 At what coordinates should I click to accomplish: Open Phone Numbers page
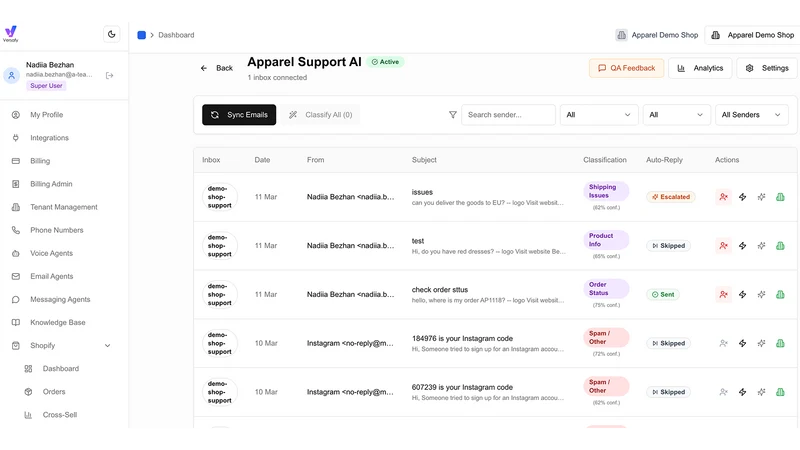click(57, 230)
